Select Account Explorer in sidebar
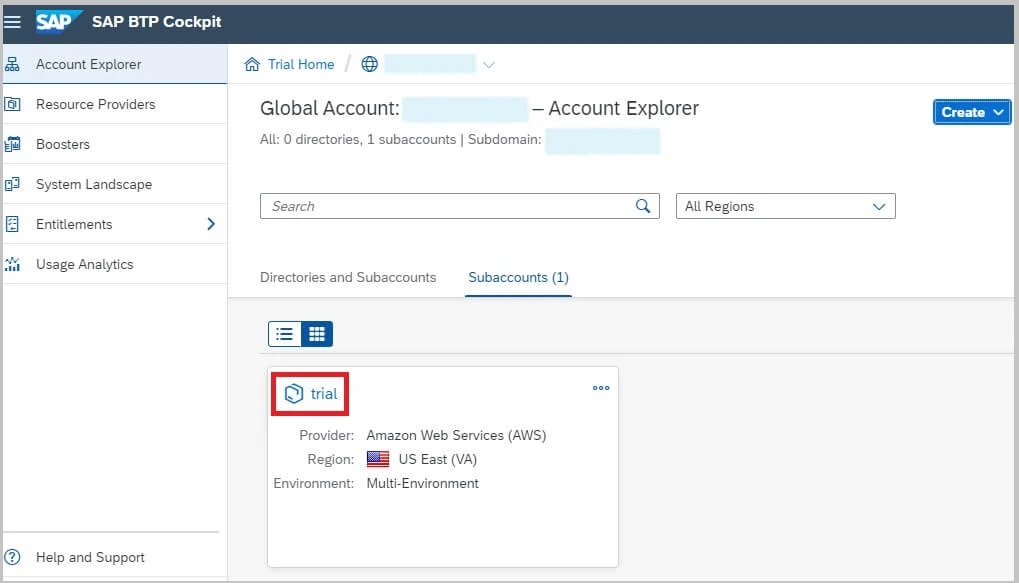Screen dimensions: 1019x583 point(115,64)
